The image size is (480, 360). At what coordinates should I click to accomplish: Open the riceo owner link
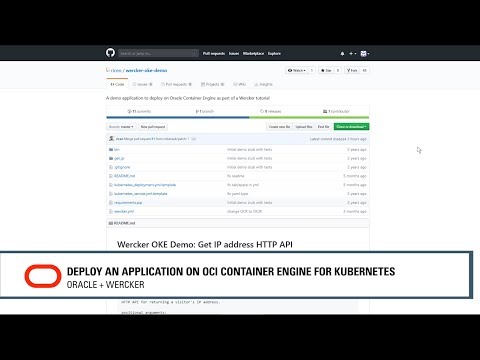point(116,70)
